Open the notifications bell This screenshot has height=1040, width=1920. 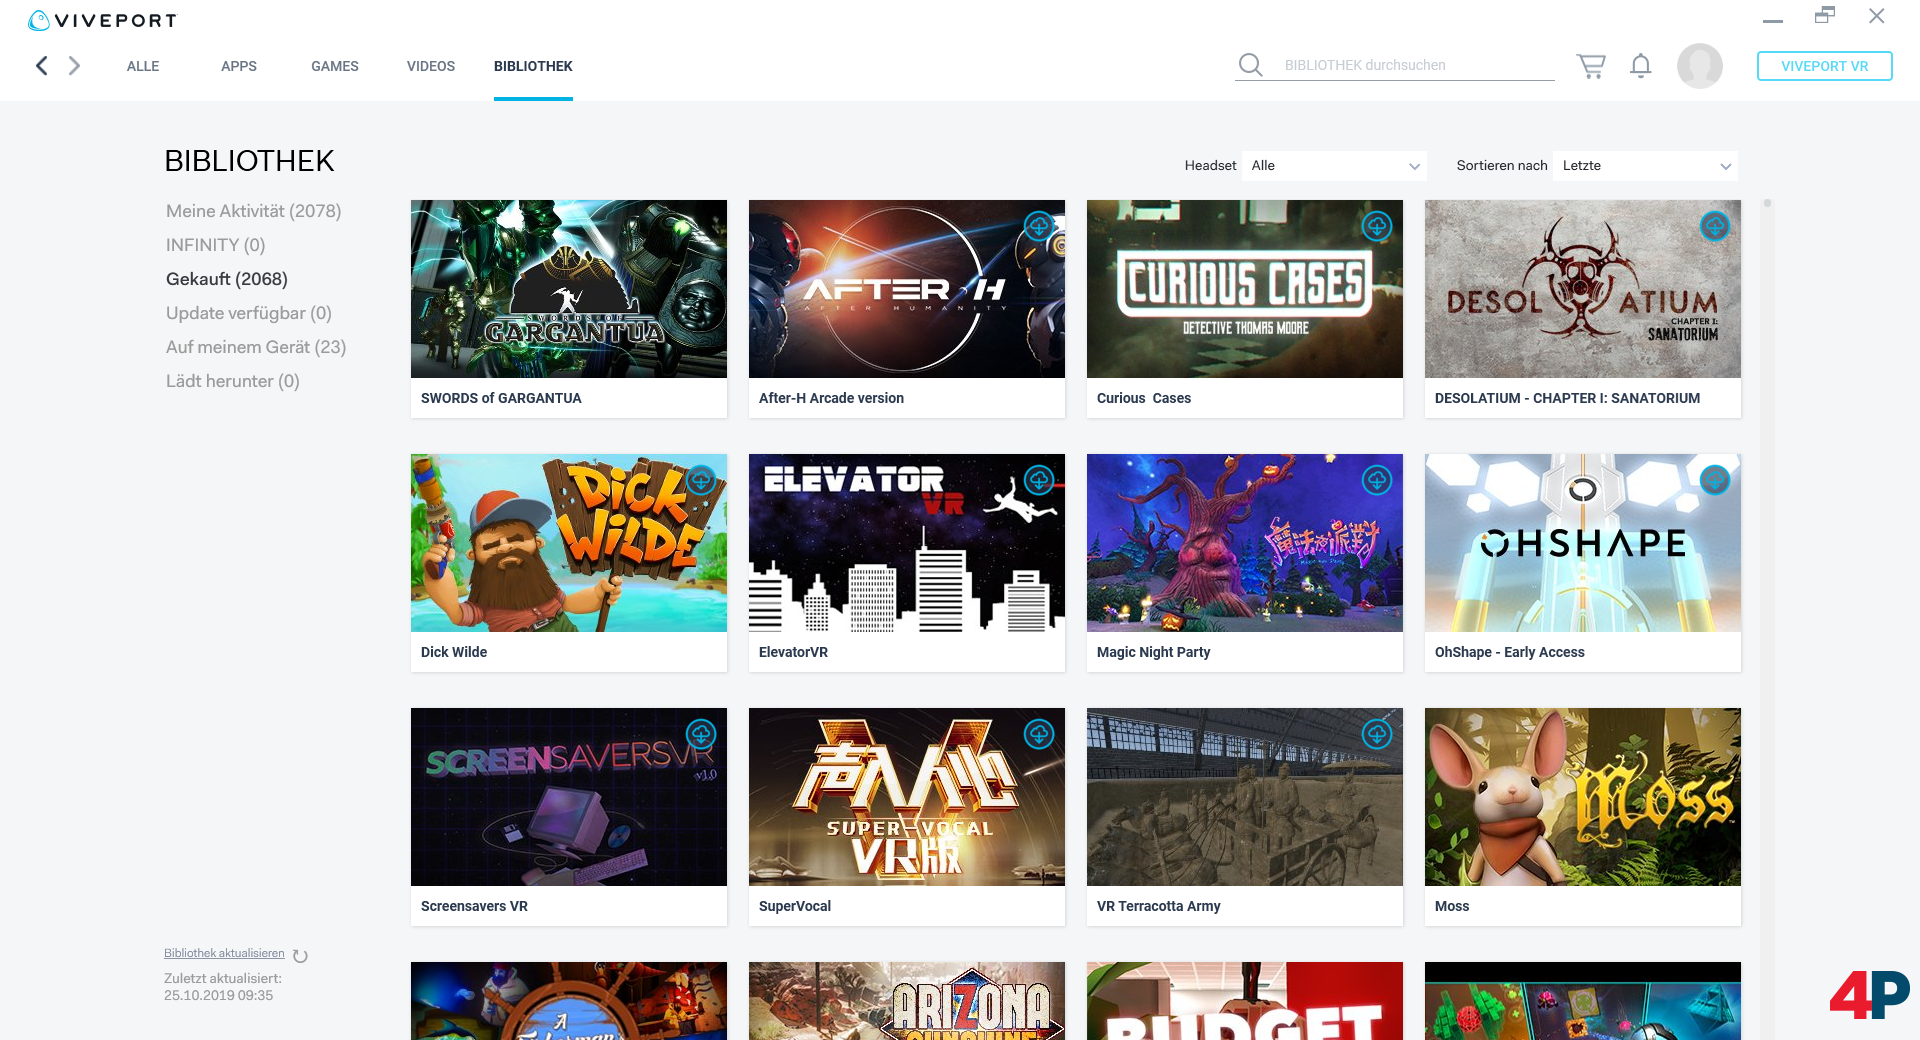point(1640,66)
